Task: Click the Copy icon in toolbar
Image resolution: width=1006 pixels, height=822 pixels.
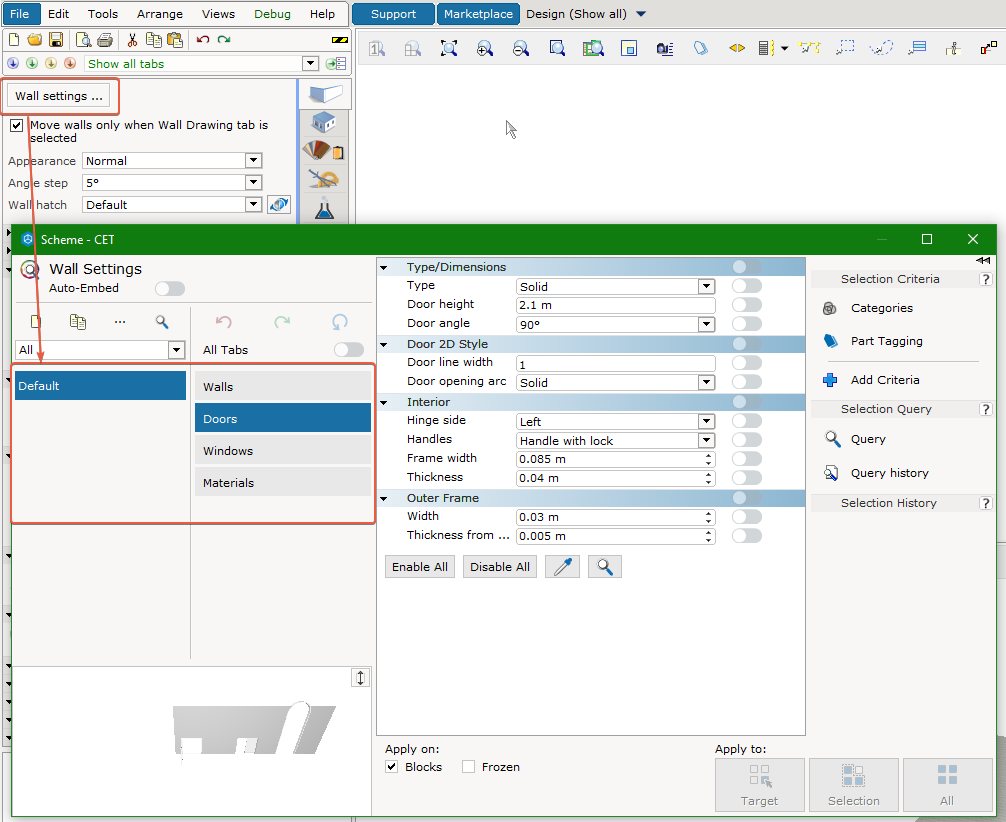Action: coord(153,40)
